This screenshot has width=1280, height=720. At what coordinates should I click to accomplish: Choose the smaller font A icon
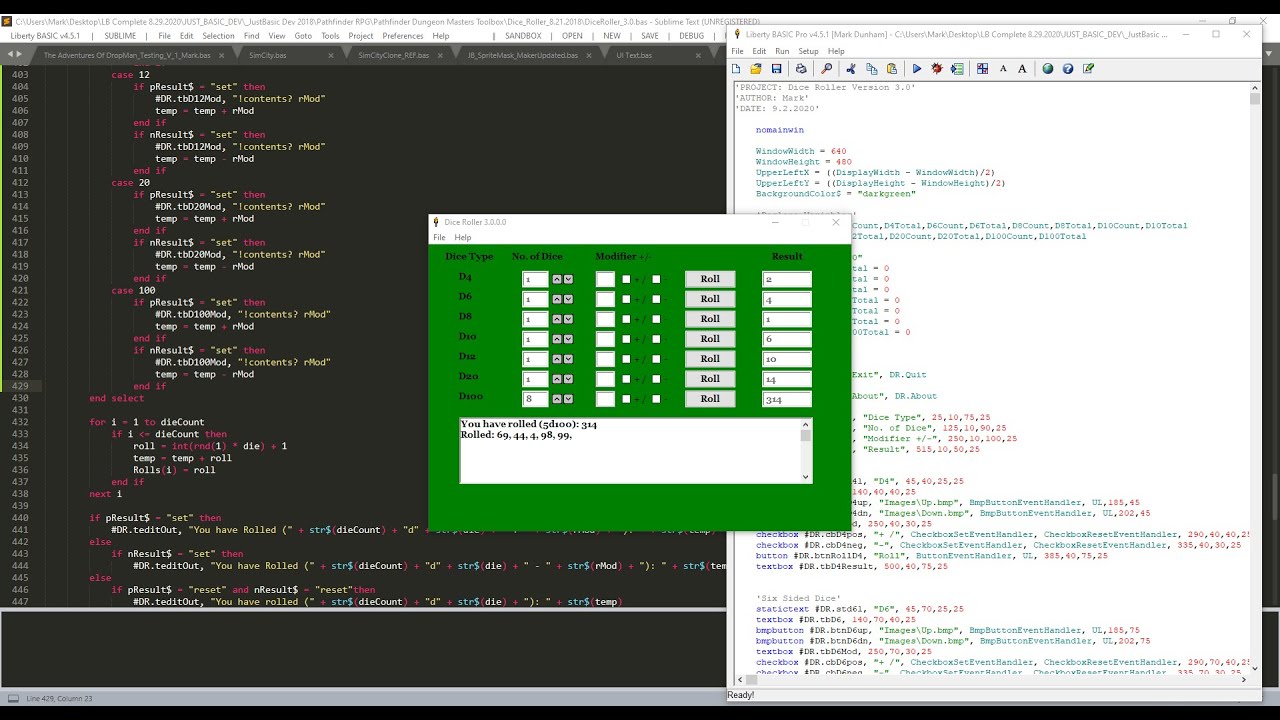(1003, 69)
